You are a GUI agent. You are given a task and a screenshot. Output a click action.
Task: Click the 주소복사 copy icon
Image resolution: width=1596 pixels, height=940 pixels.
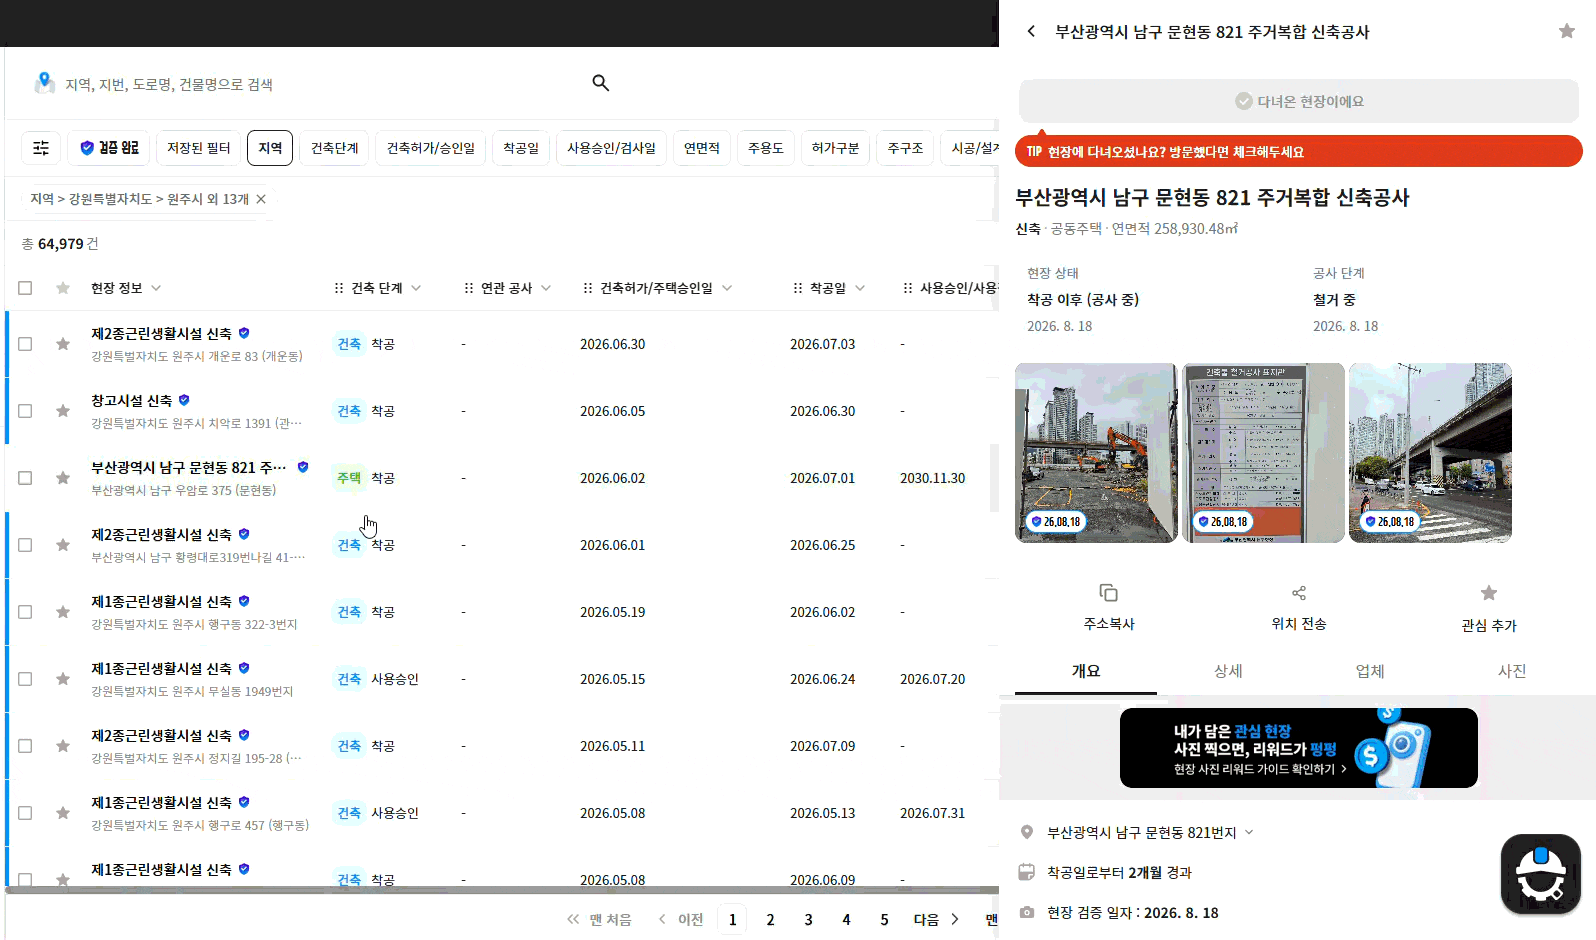click(x=1108, y=593)
